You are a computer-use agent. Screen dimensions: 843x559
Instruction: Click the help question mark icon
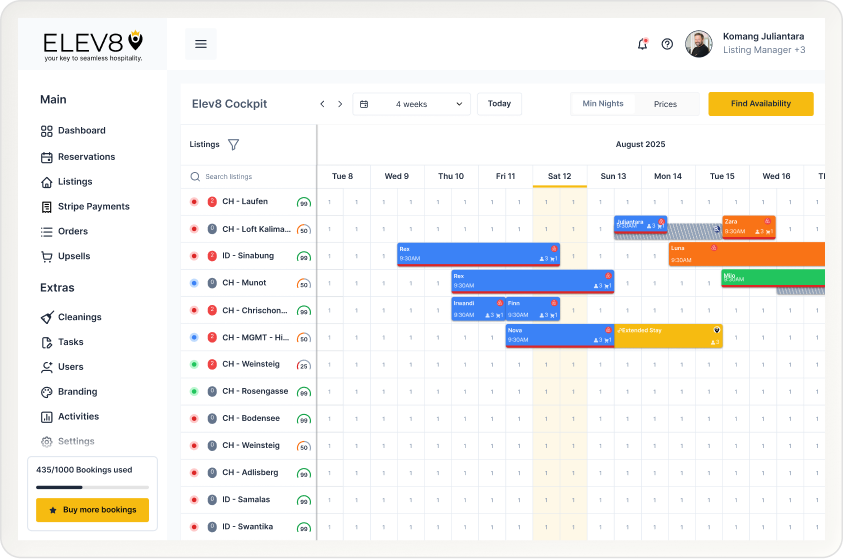(667, 44)
